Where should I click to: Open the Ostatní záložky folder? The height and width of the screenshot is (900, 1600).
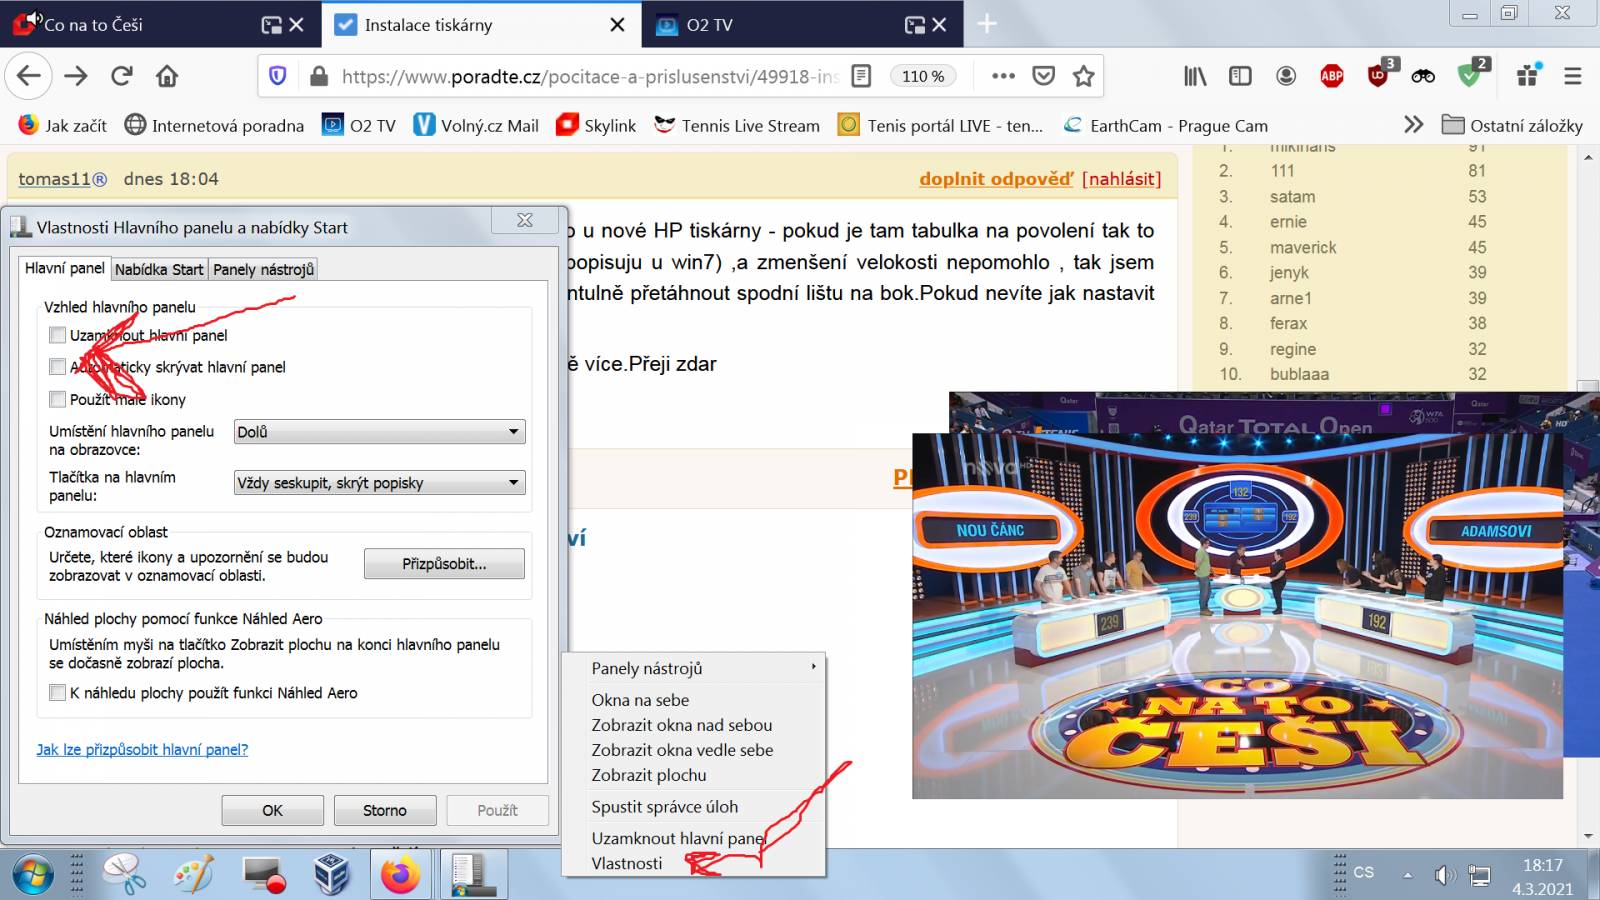pos(1512,125)
